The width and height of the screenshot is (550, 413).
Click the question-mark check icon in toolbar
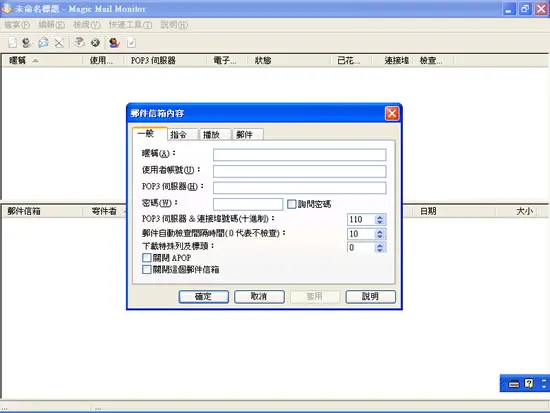click(79, 42)
